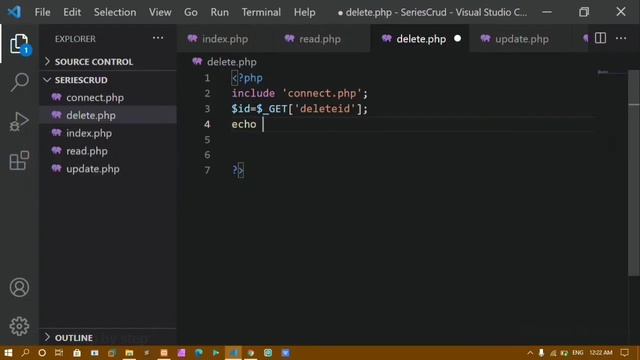The width and height of the screenshot is (640, 360).
Task: Click the 'deleteid' string on line 3
Action: 325,109
